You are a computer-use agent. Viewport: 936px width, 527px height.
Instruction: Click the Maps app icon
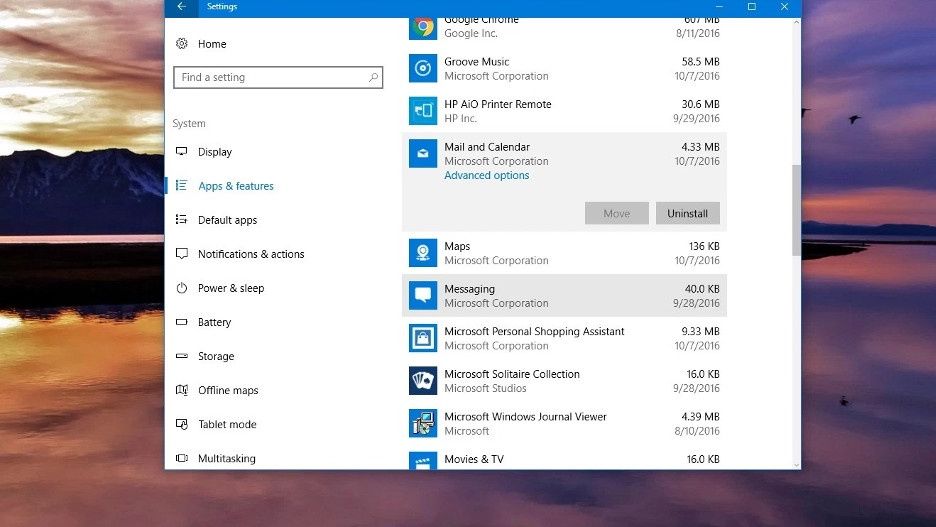[423, 252]
